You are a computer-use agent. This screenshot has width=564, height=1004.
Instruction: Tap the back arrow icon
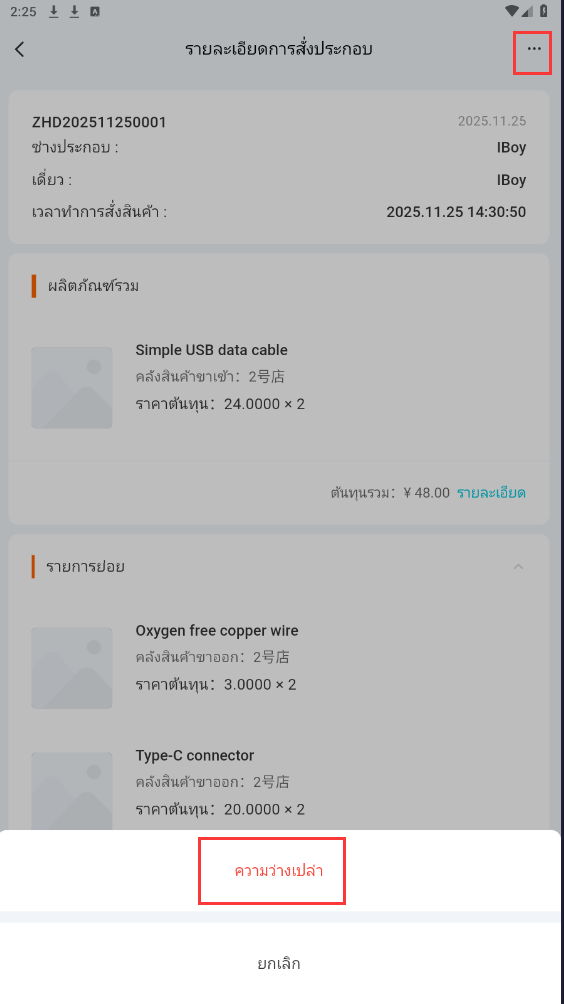(20, 49)
